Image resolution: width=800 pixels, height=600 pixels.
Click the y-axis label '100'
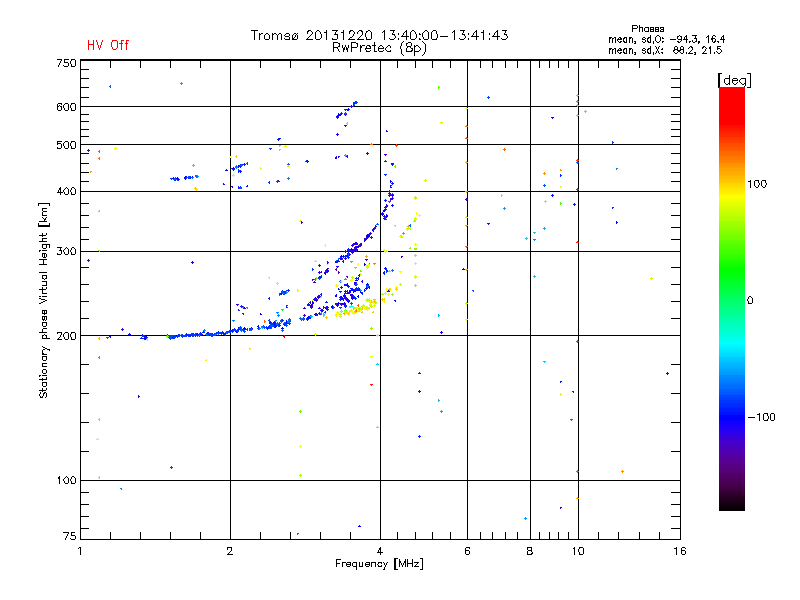coord(66,481)
